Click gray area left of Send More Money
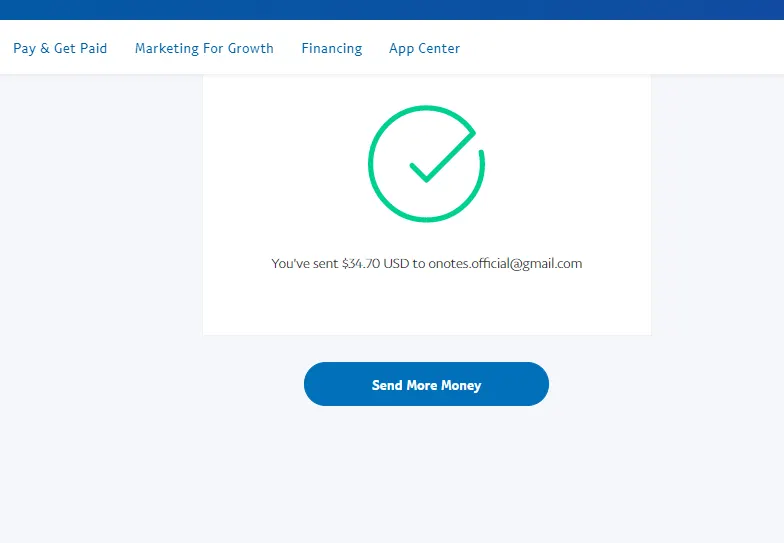Image resolution: width=784 pixels, height=543 pixels. (x=150, y=385)
